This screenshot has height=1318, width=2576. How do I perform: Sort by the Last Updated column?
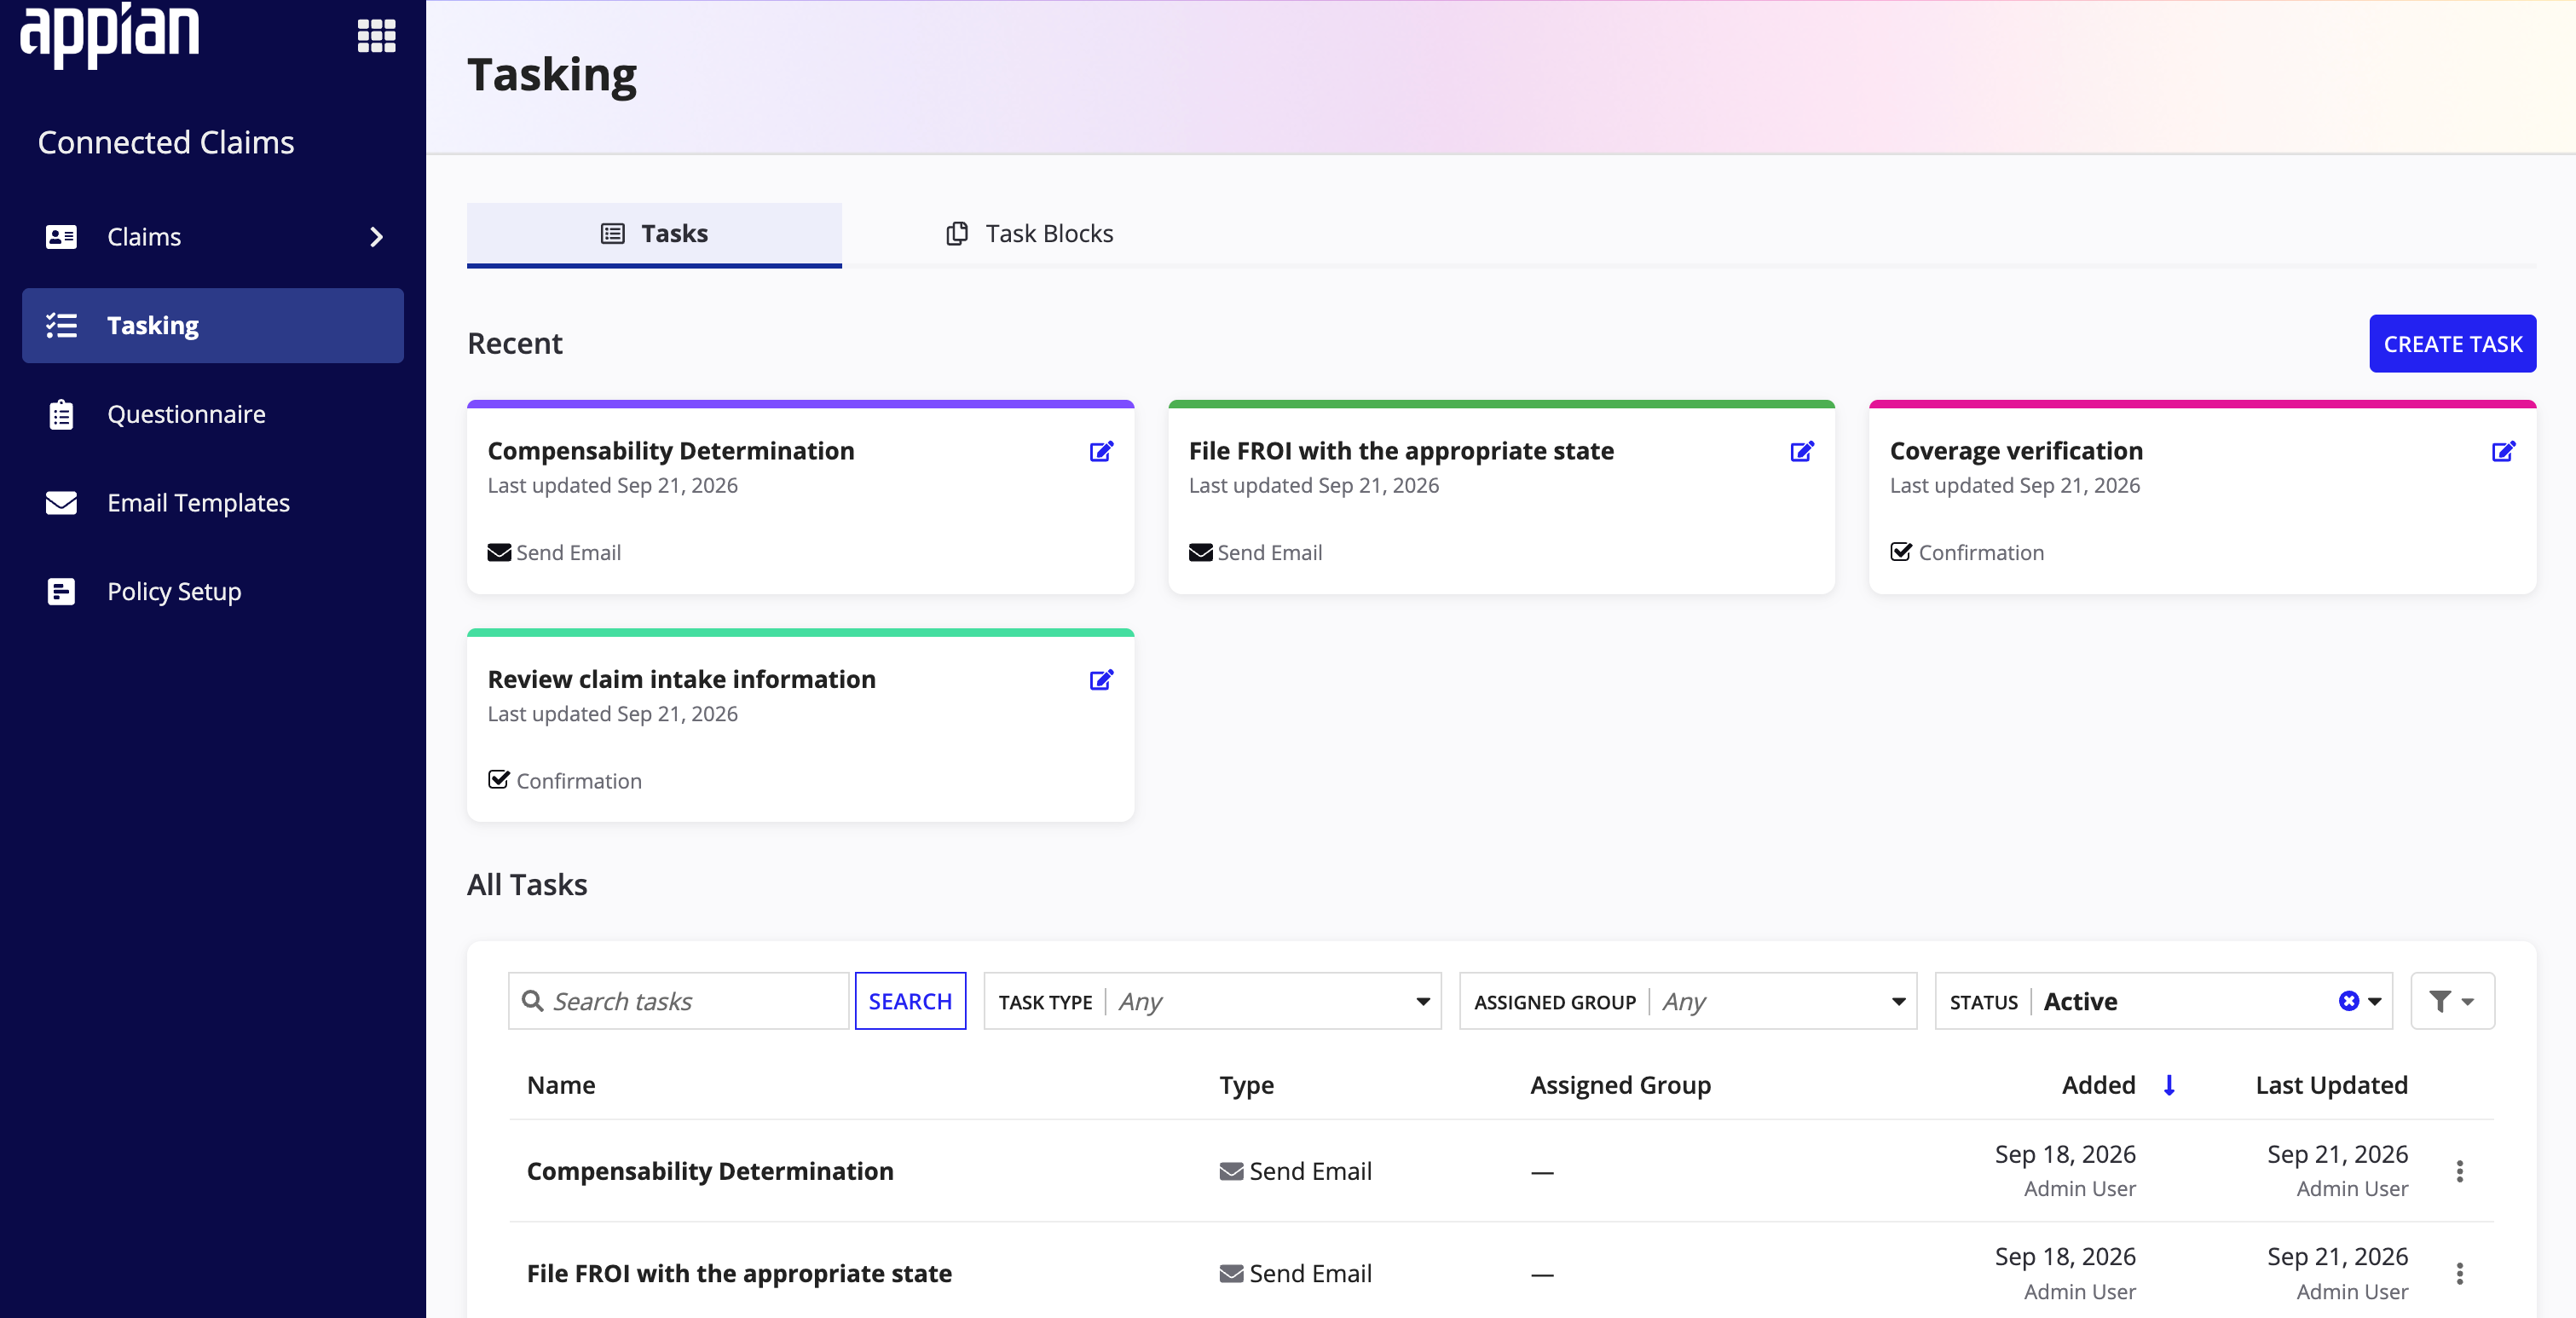(2331, 1085)
